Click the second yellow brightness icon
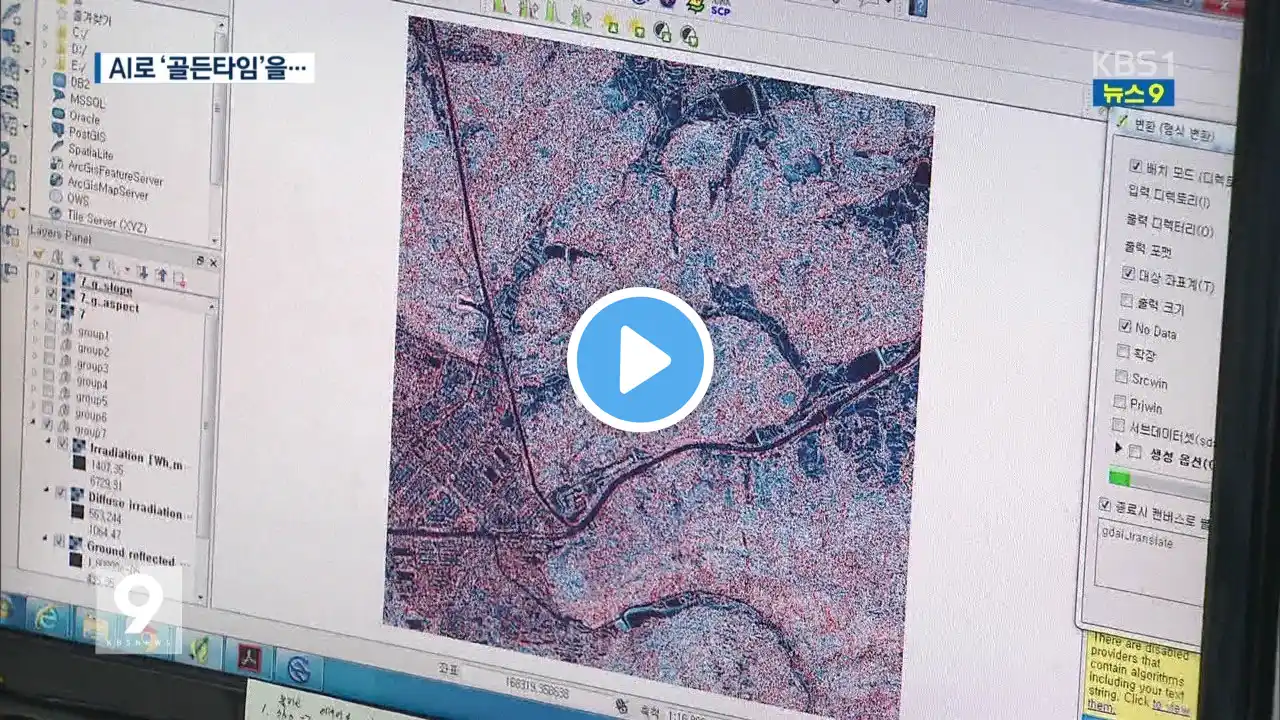Screen dimensions: 1280x720 point(635,28)
